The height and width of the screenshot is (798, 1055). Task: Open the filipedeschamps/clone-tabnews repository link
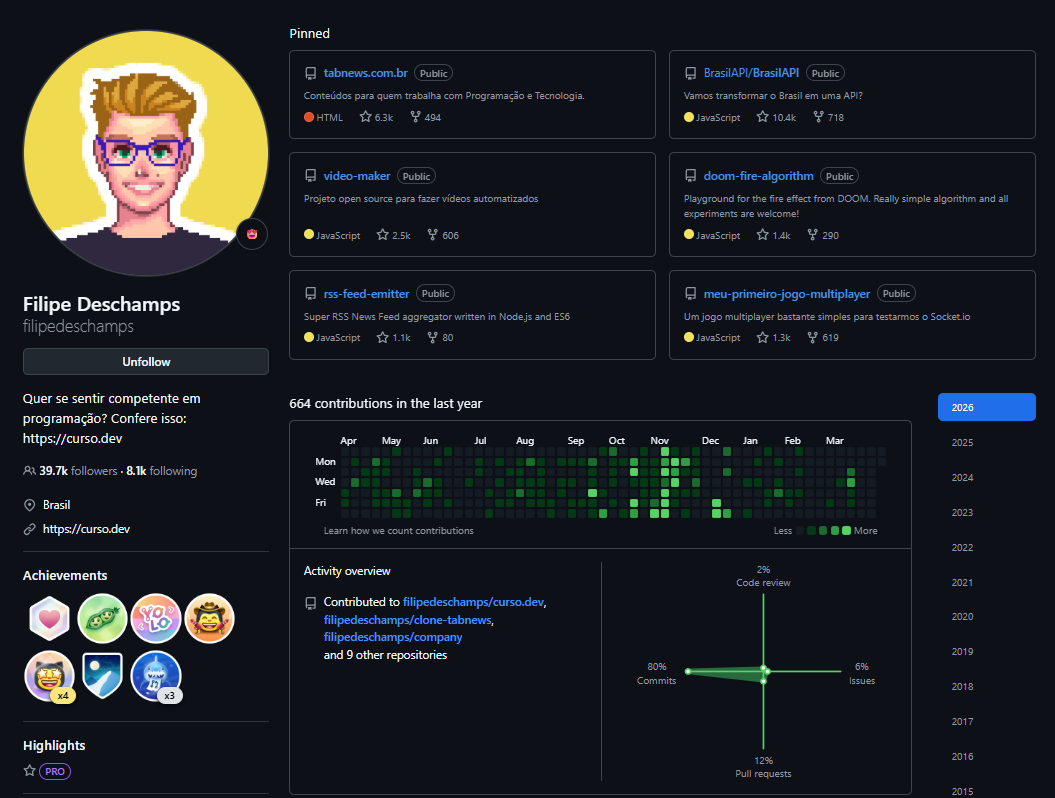[x=406, y=619]
